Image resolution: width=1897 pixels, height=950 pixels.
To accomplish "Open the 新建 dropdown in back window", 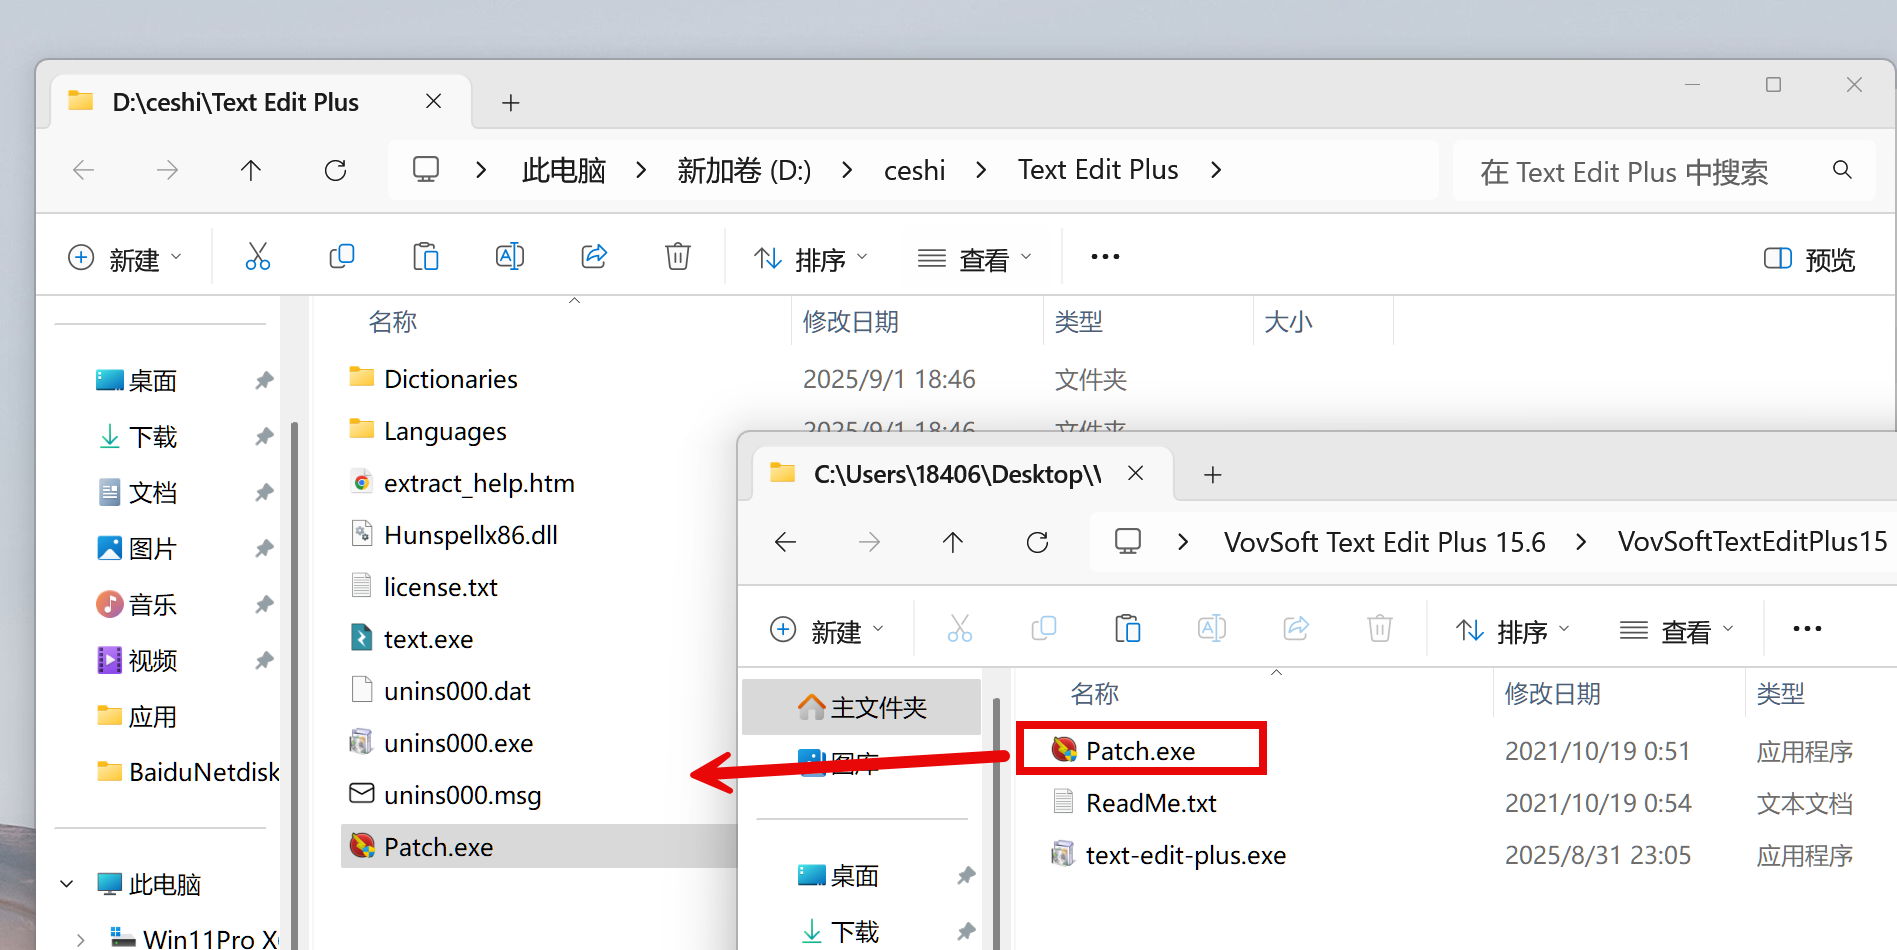I will (x=125, y=259).
